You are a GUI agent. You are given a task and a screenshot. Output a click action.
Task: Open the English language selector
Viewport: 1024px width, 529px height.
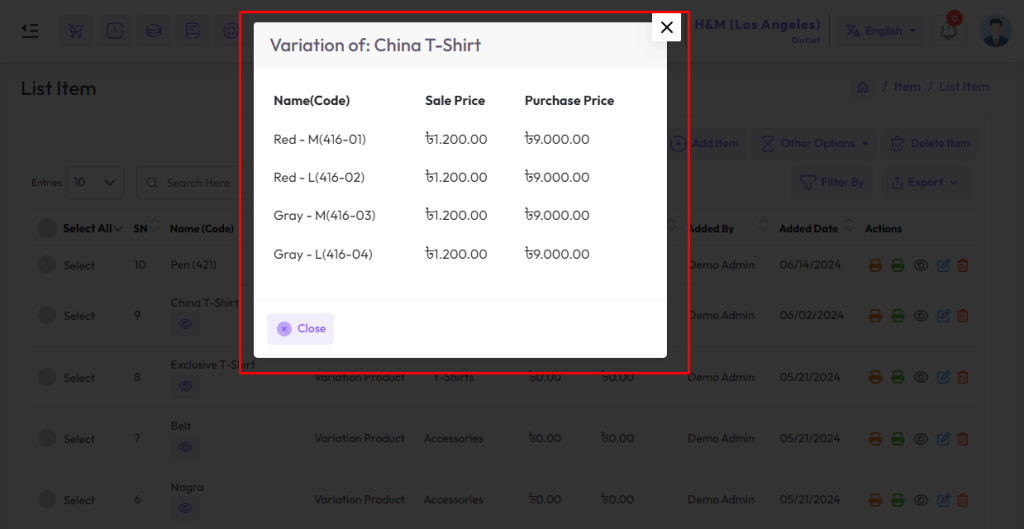pyautogui.click(x=880, y=31)
